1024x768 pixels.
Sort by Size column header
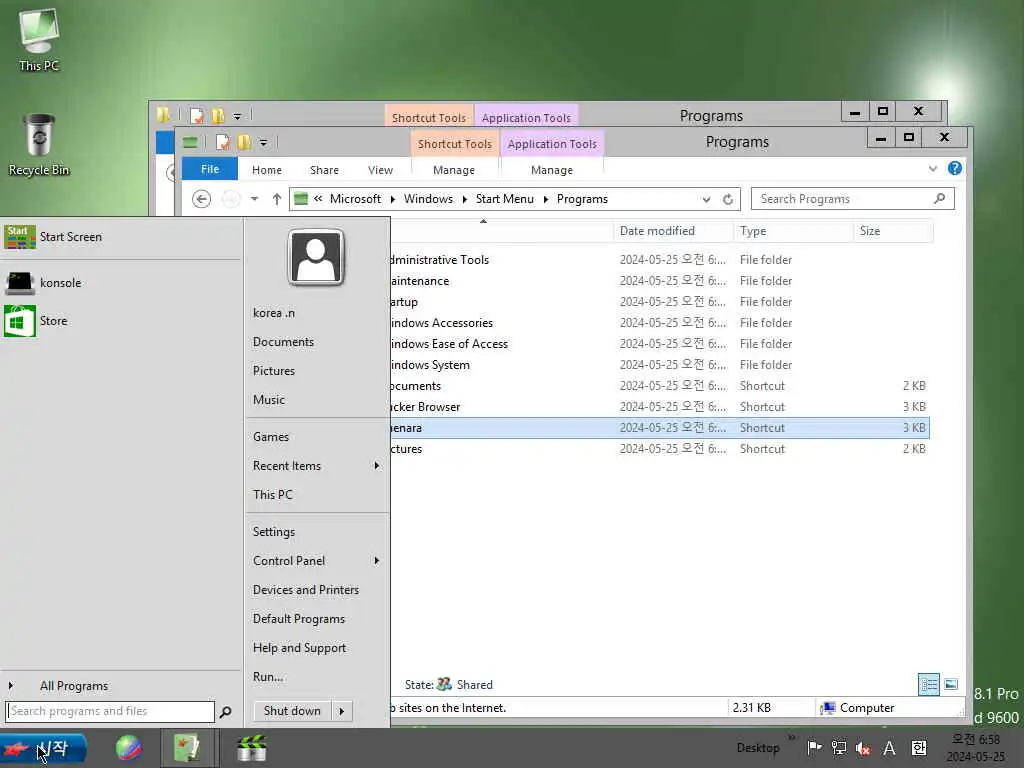click(893, 231)
